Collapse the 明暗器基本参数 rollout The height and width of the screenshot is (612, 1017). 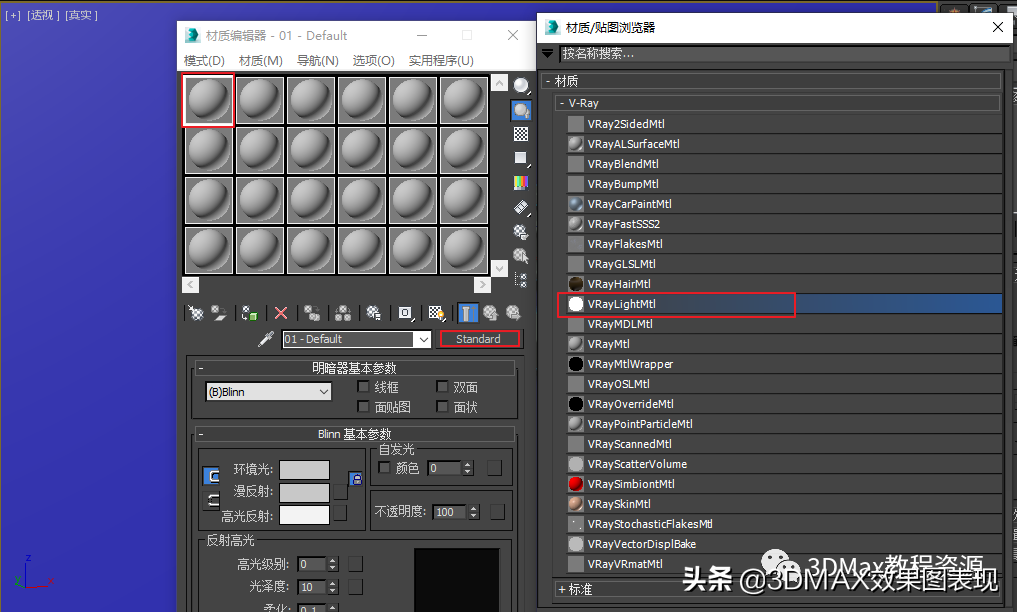[354, 368]
